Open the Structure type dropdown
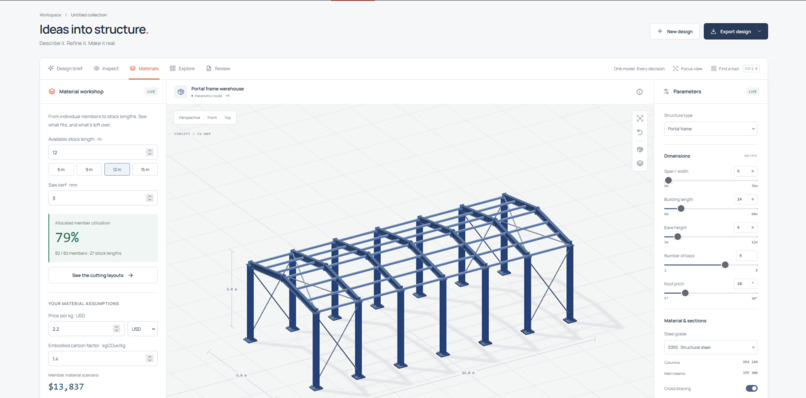 tap(710, 129)
